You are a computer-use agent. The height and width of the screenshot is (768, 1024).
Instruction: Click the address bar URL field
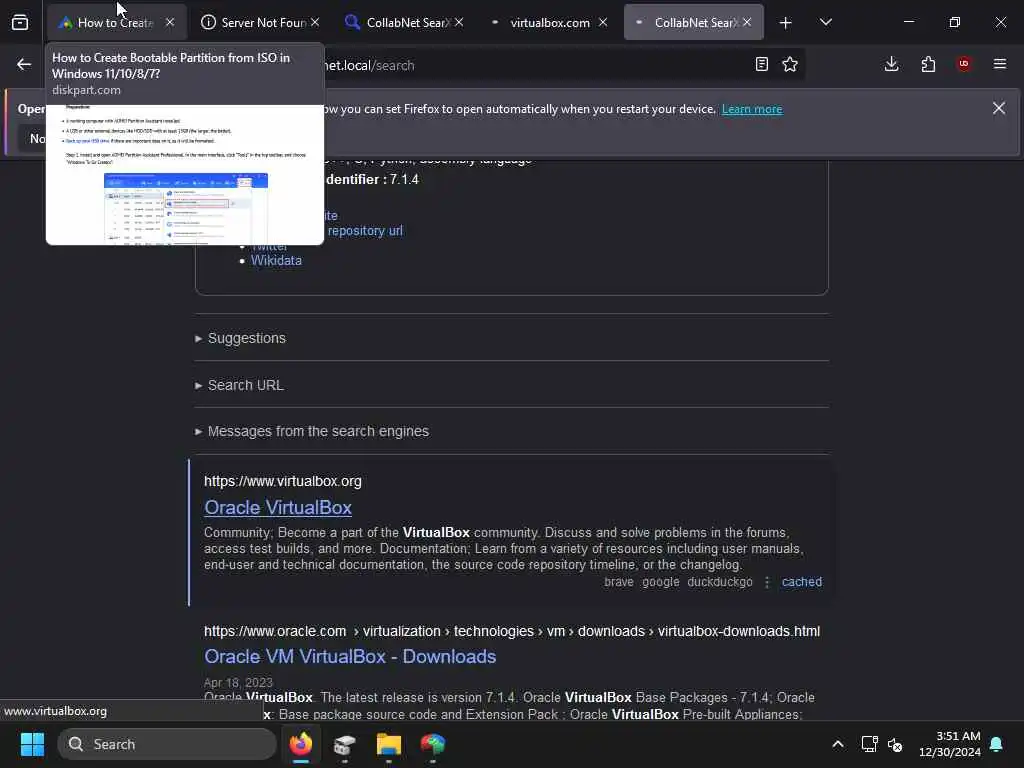point(536,65)
